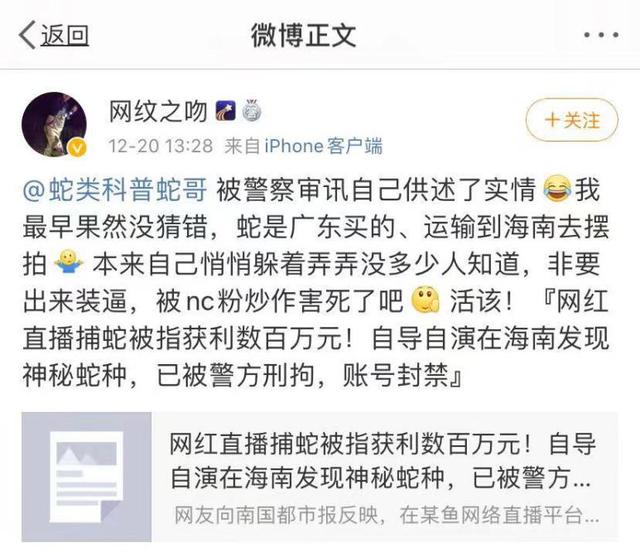Tap the iPhone客户端 source link

323,146
